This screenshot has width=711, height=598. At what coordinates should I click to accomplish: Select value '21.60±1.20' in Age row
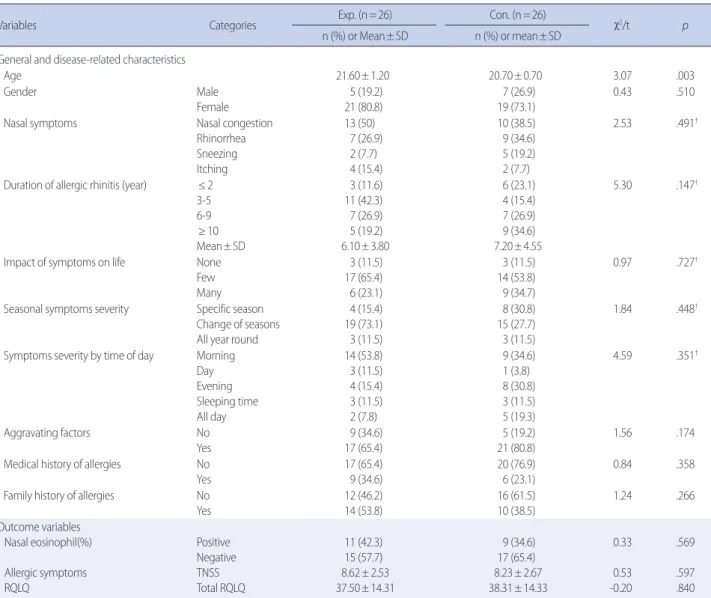coord(363,76)
